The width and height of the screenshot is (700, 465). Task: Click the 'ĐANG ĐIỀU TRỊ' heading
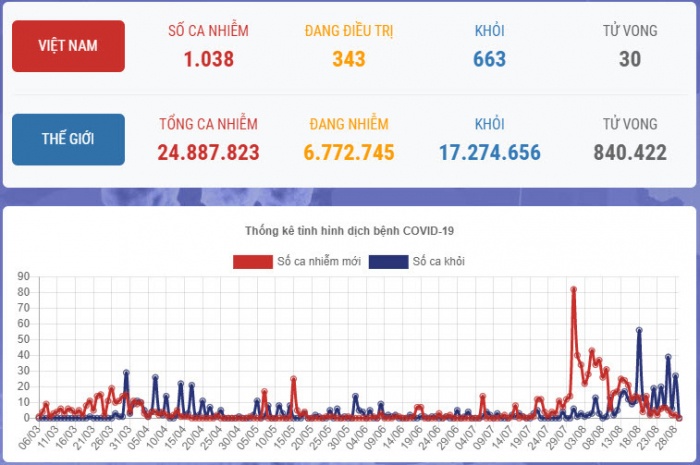pyautogui.click(x=349, y=31)
